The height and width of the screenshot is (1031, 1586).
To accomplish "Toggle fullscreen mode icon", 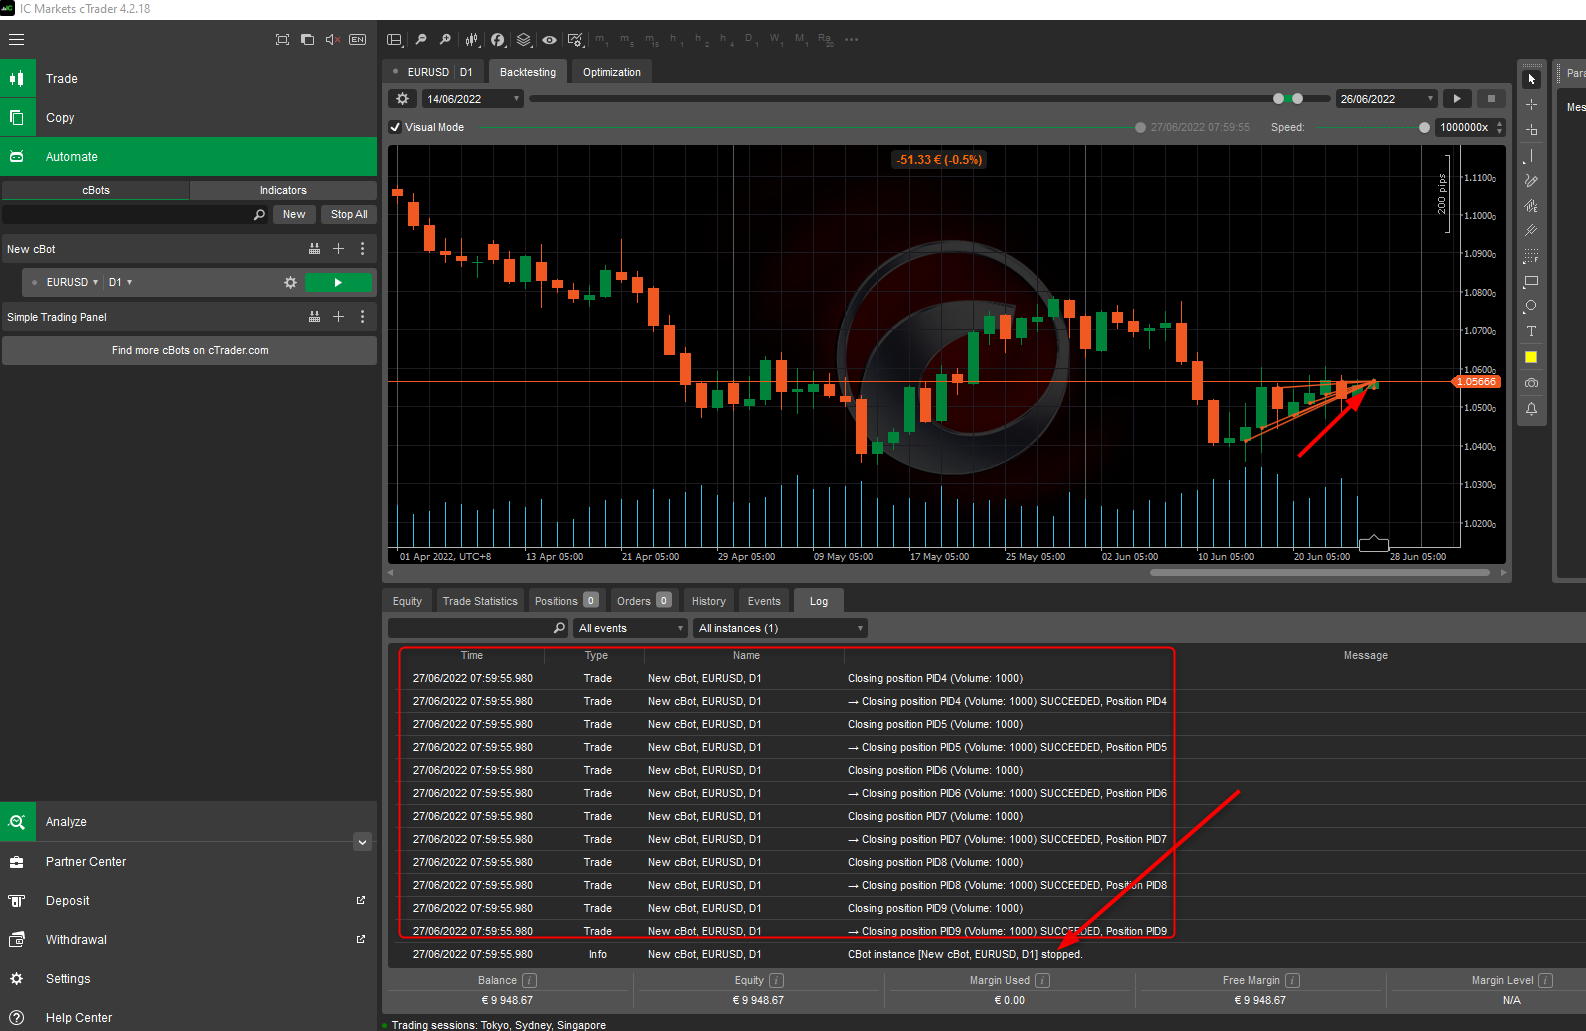I will 282,40.
